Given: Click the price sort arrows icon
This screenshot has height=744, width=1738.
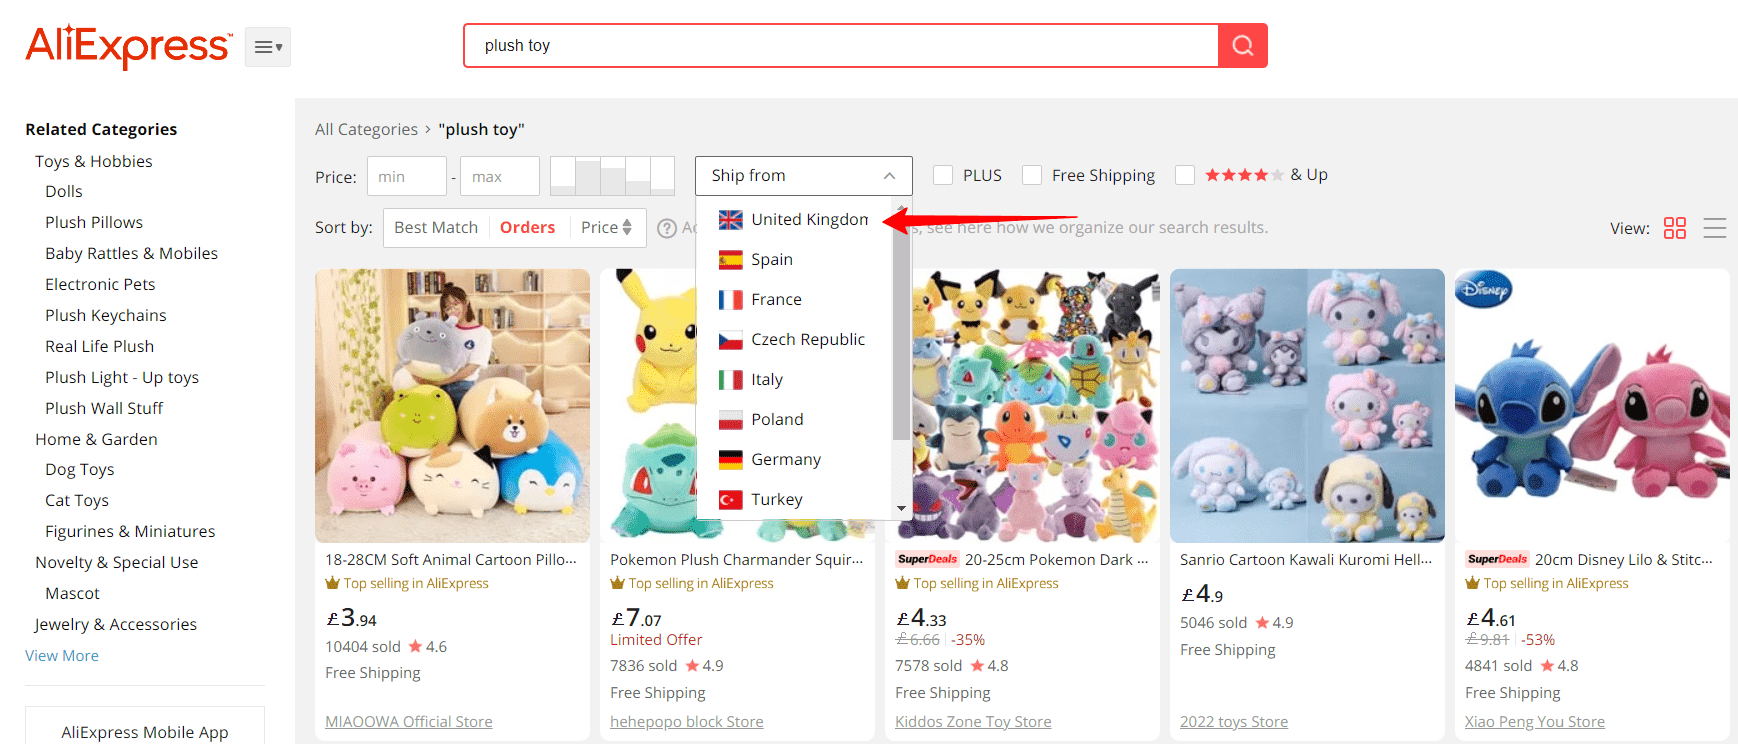Looking at the screenshot, I should click(627, 227).
